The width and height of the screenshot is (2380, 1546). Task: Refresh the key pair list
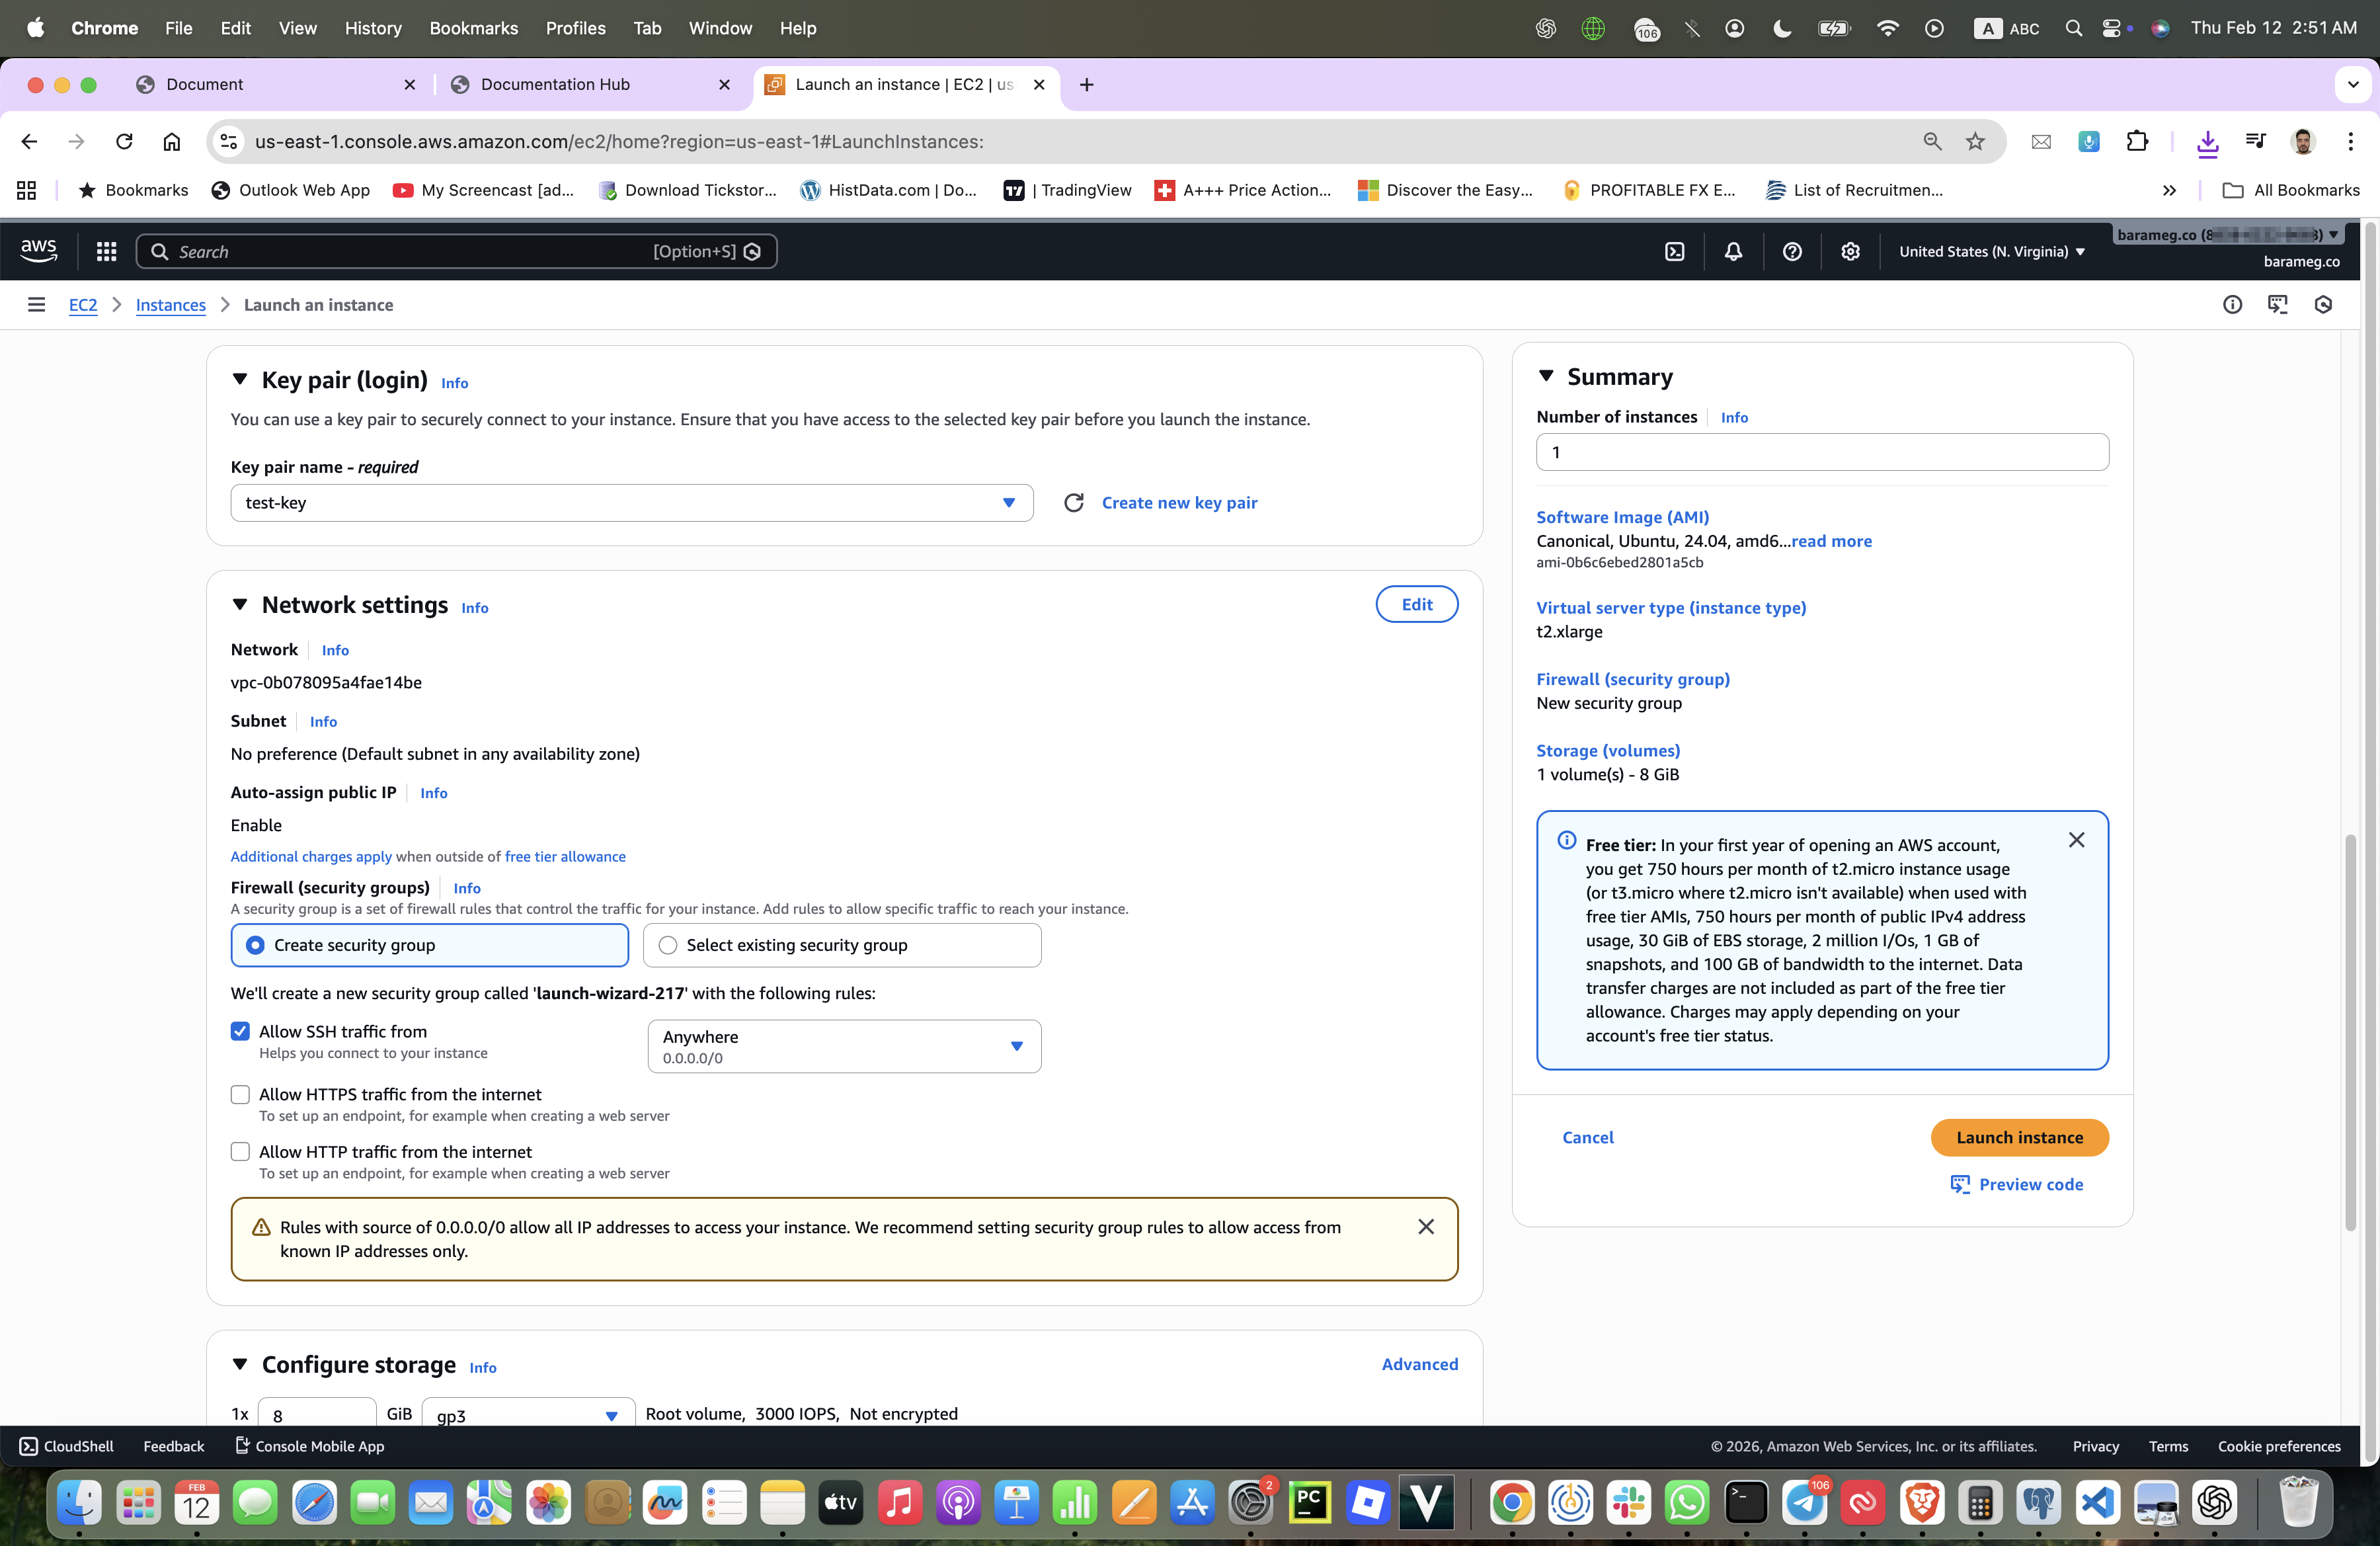coord(1073,503)
